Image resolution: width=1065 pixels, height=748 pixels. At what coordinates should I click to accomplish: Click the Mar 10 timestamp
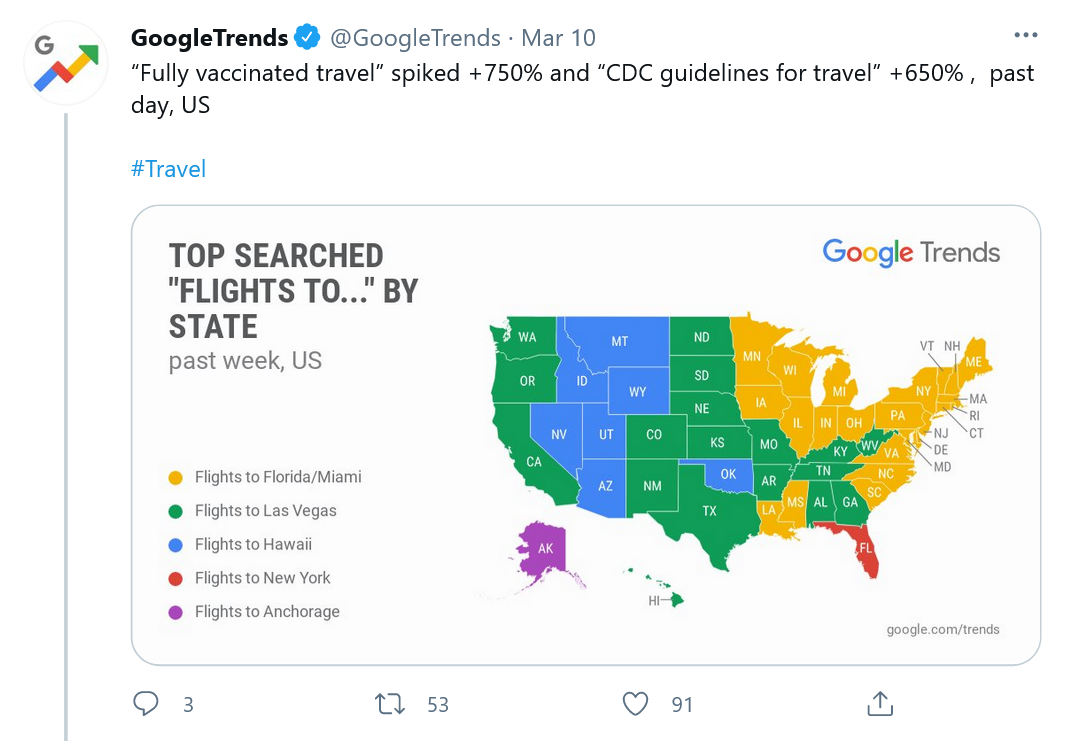coord(559,38)
